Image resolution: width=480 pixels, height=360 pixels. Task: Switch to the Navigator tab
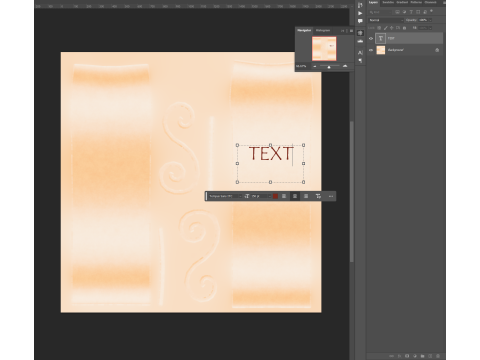tap(304, 31)
